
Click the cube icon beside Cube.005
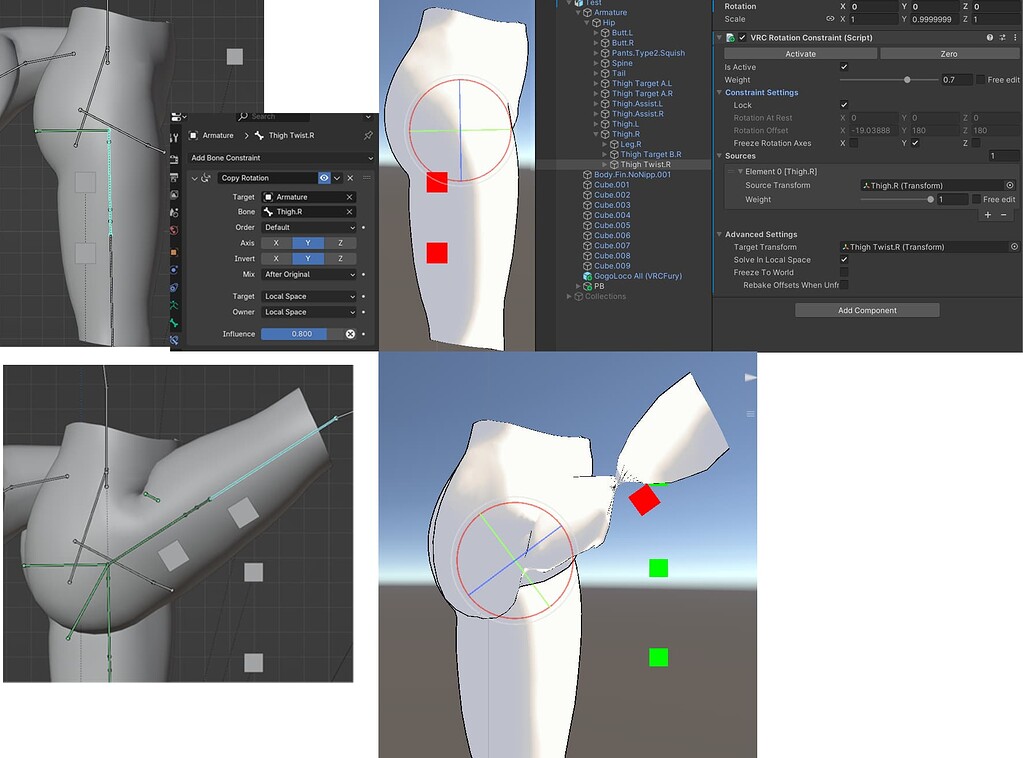pos(587,225)
